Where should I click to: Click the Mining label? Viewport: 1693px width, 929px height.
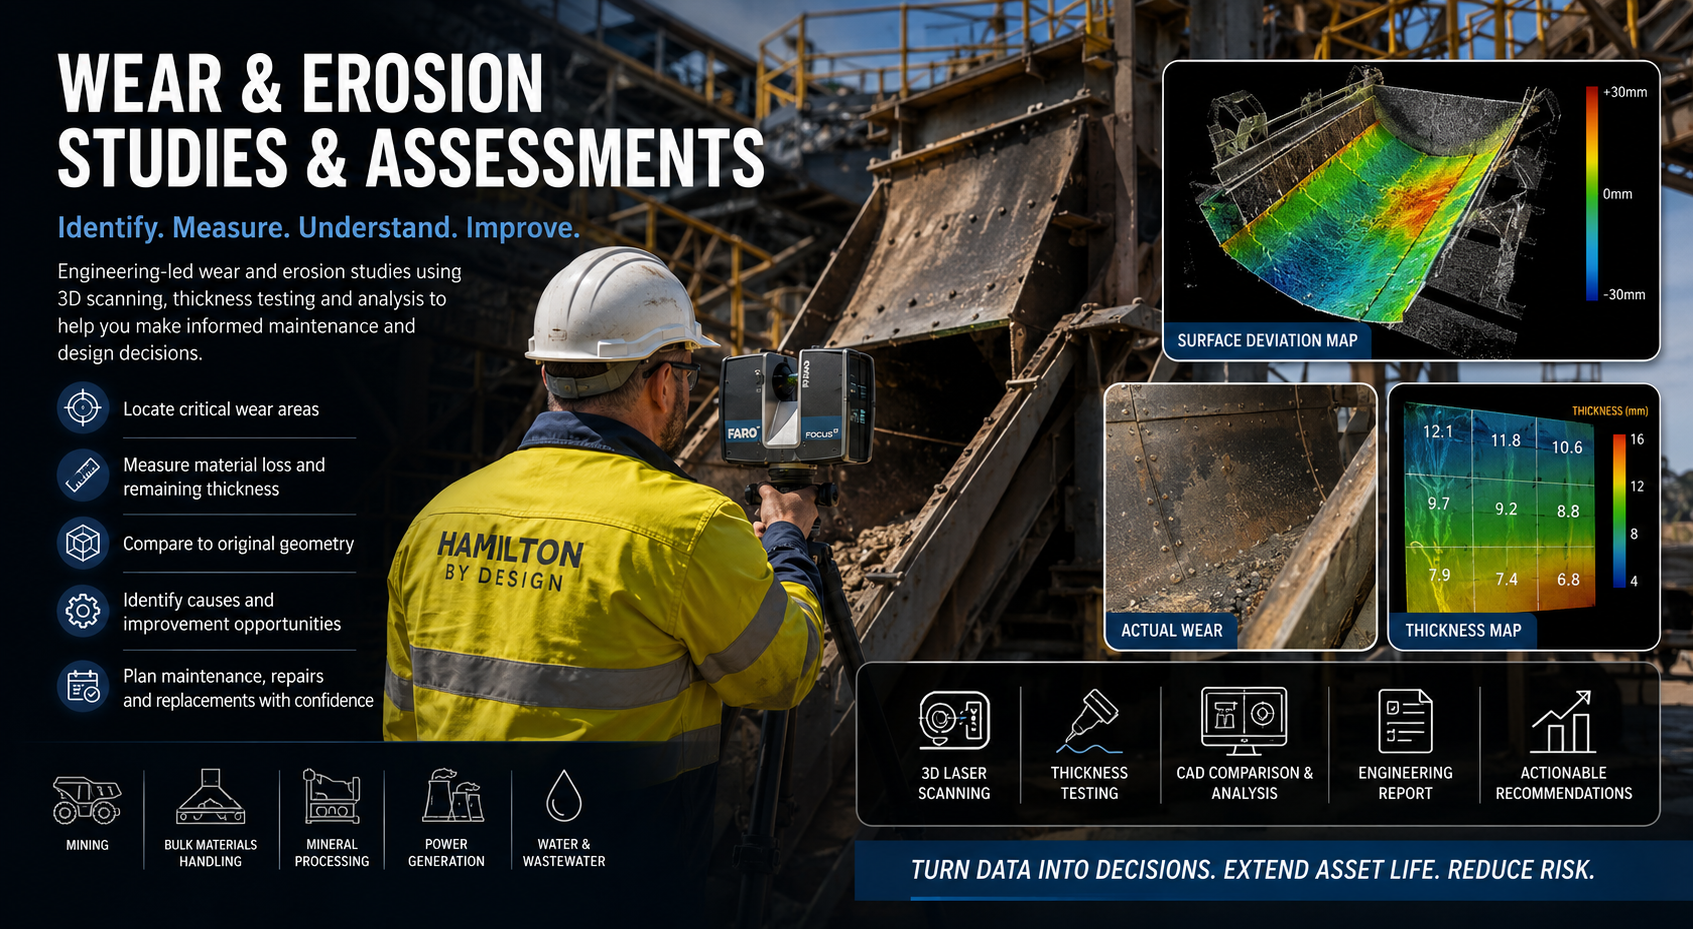click(87, 845)
